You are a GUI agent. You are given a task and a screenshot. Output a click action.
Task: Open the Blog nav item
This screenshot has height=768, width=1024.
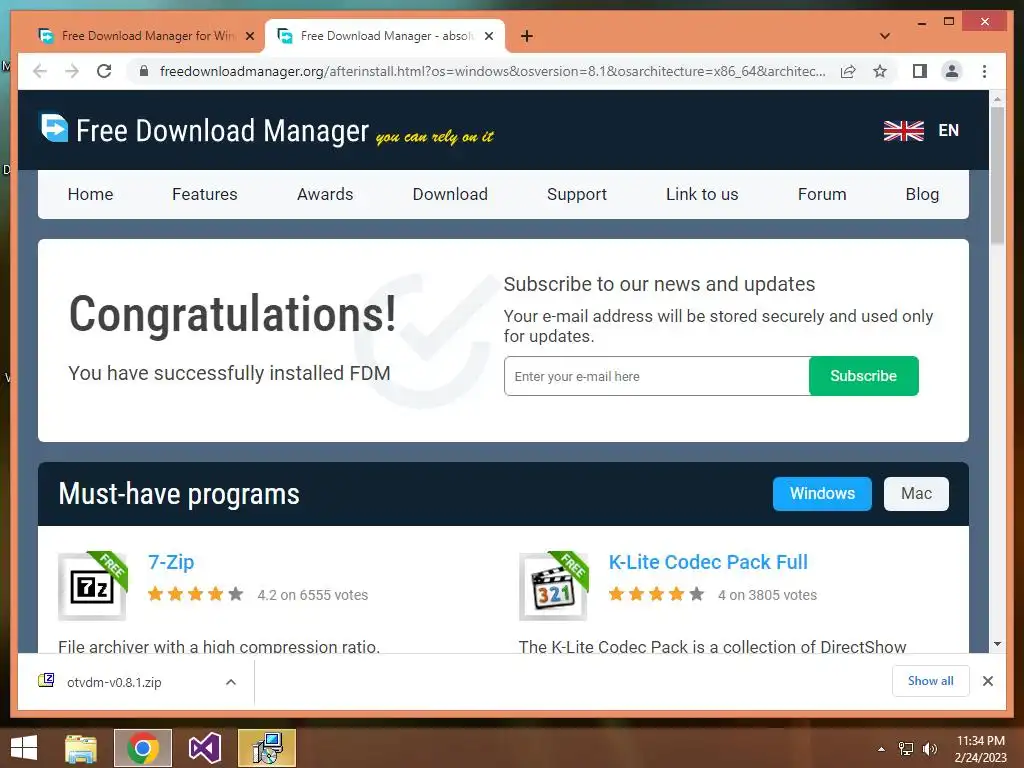[x=922, y=194]
